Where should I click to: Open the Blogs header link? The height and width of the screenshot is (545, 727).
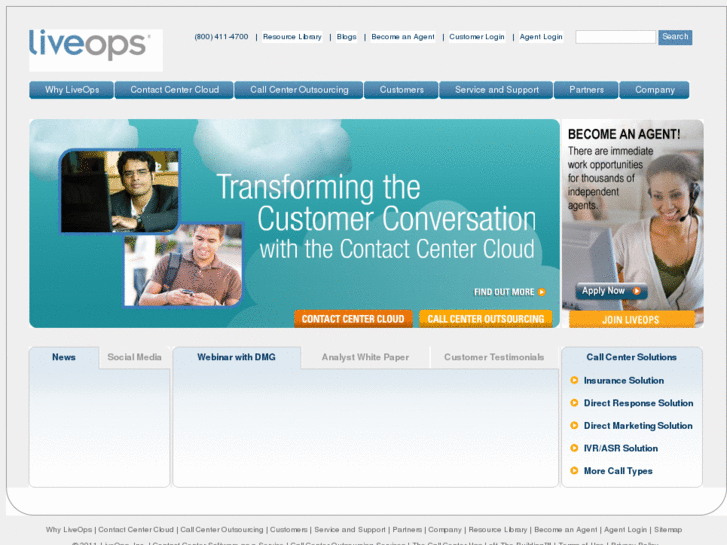click(x=346, y=37)
